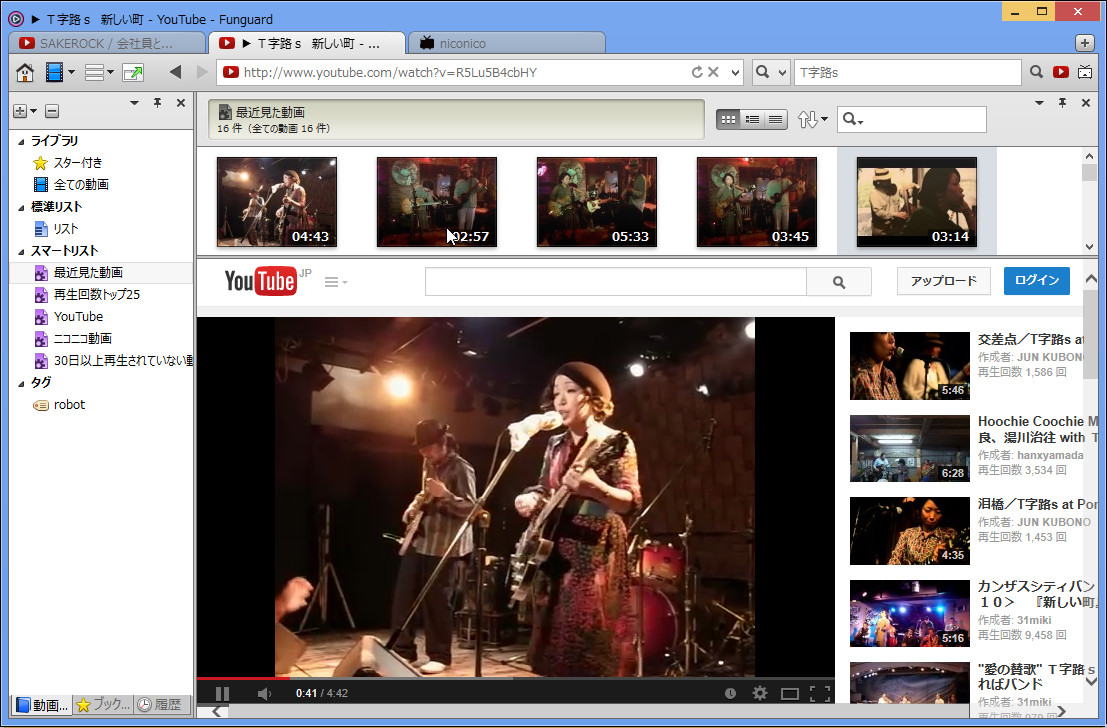Open the sort order dropdown
The width and height of the screenshot is (1107, 728).
(813, 119)
